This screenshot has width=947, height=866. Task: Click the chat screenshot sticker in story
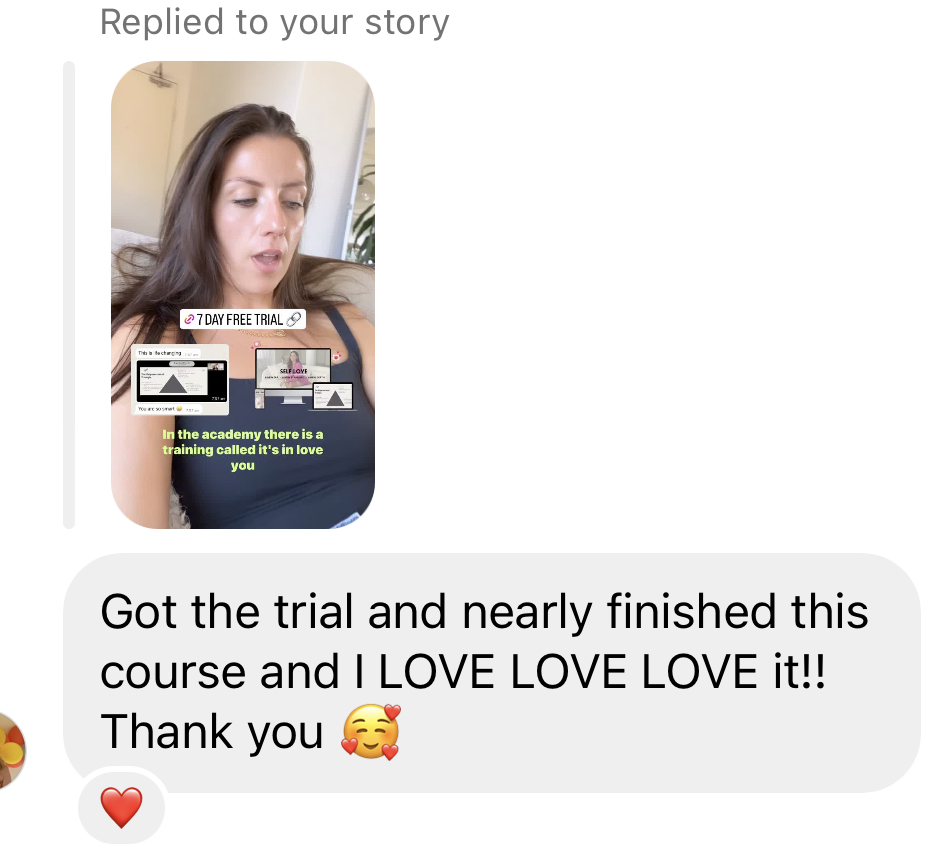180,380
